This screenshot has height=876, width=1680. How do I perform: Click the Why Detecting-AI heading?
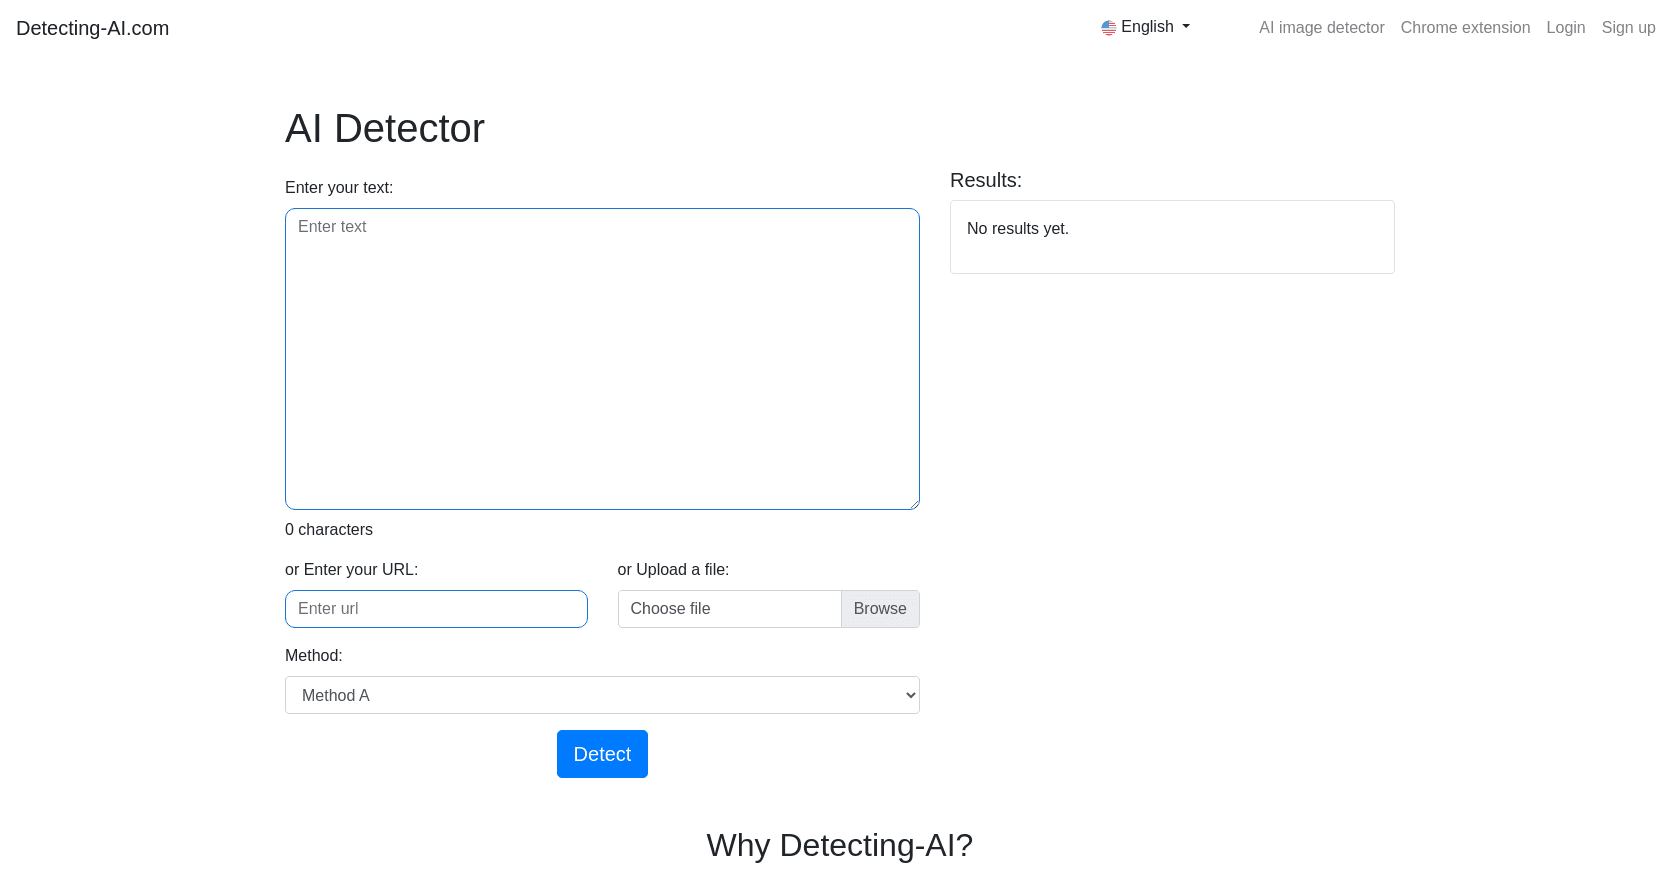840,845
